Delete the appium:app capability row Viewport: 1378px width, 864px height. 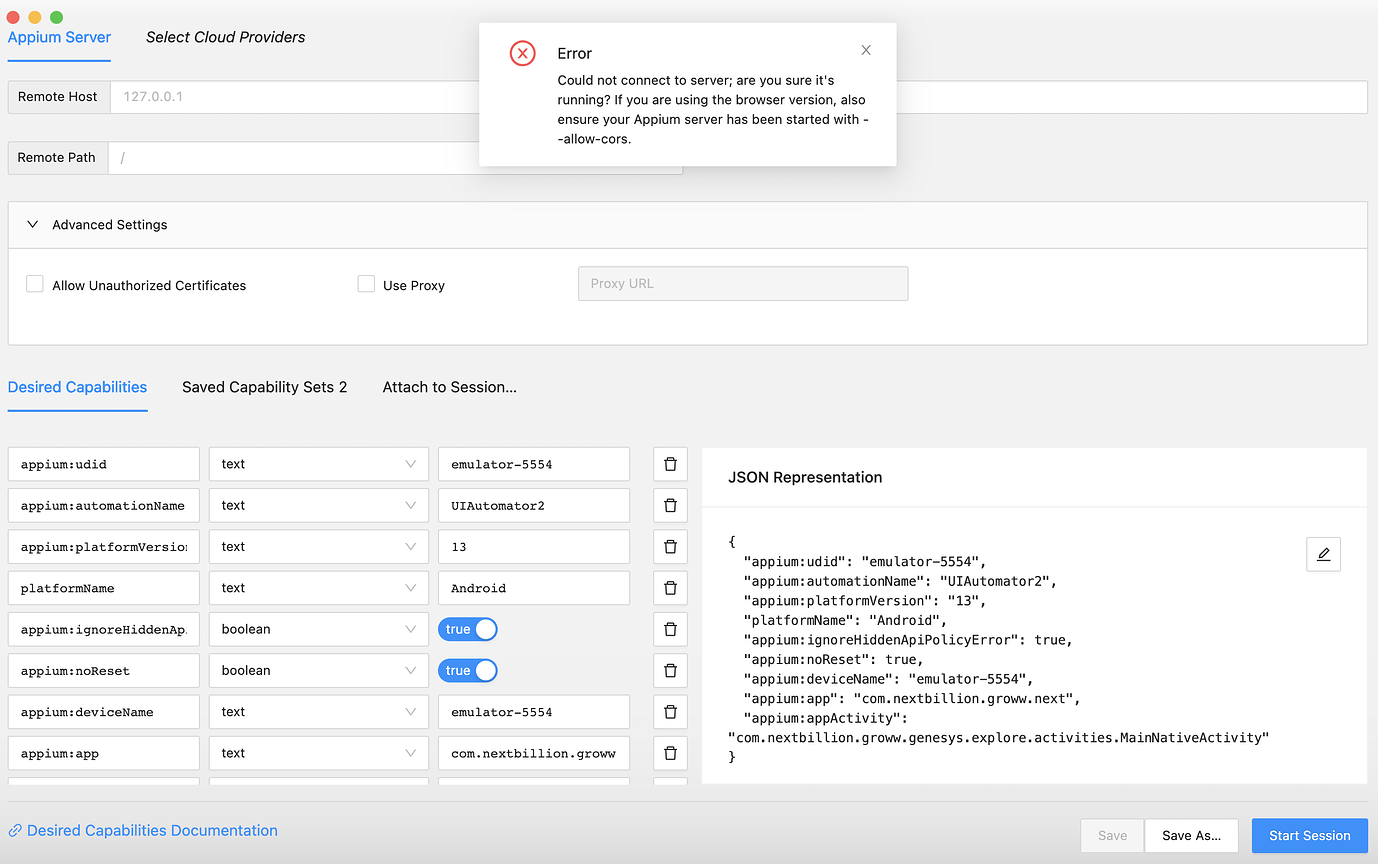pyautogui.click(x=670, y=752)
